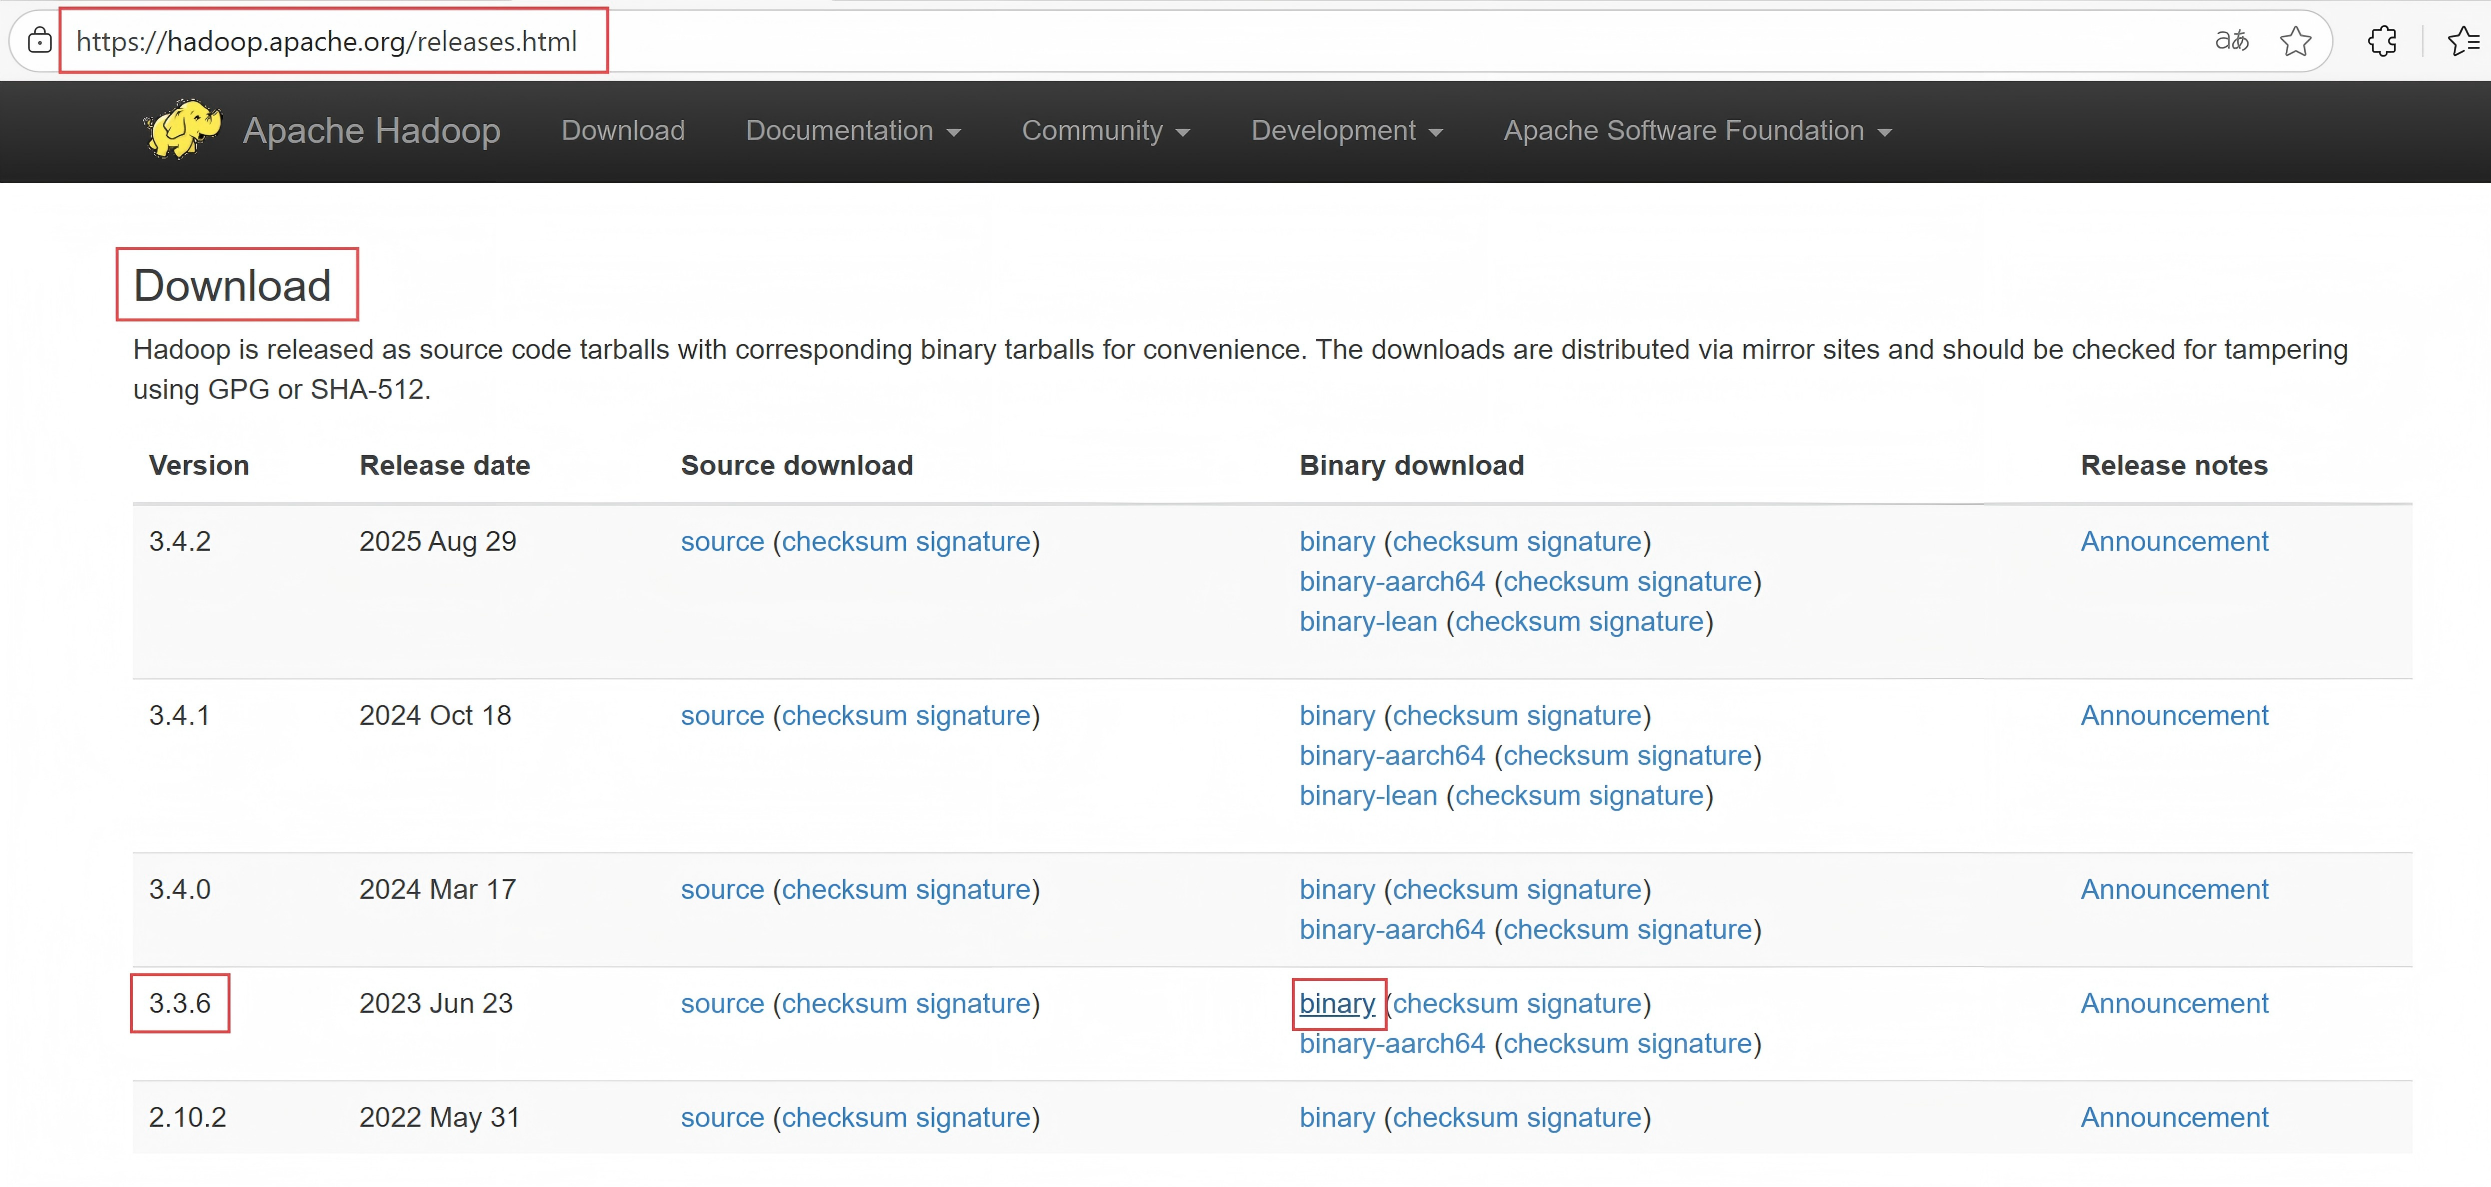The image size is (2491, 1187).
Task: Expand the Apache Software Foundation dropdown
Action: point(1697,130)
